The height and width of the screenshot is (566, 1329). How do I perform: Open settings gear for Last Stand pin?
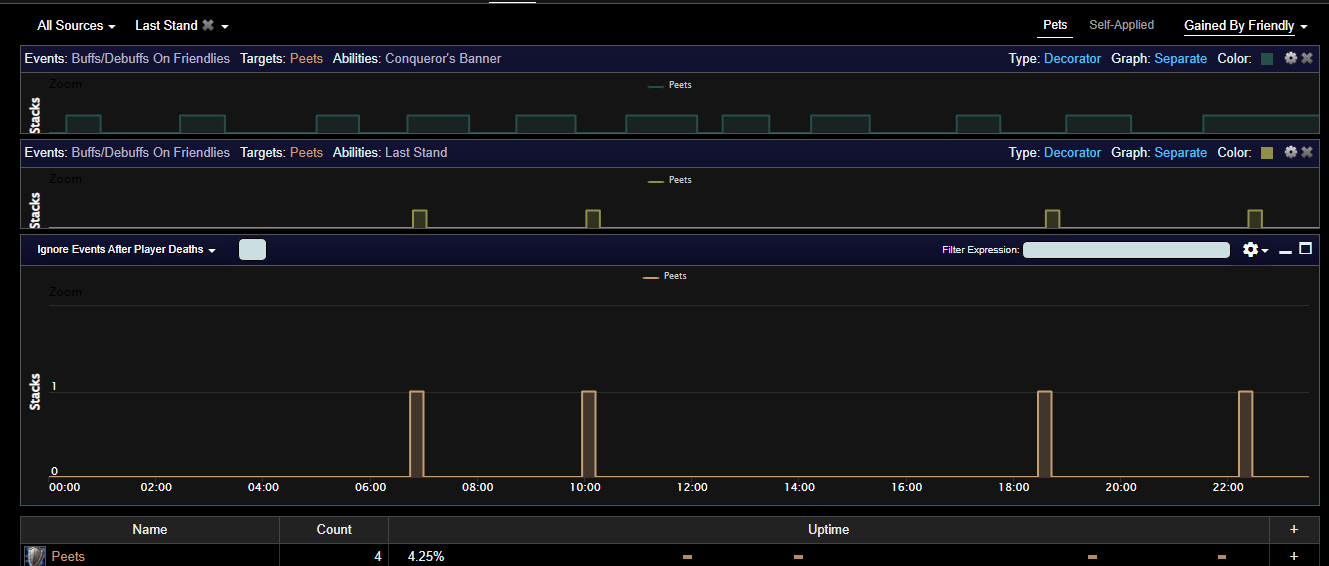coord(1291,152)
